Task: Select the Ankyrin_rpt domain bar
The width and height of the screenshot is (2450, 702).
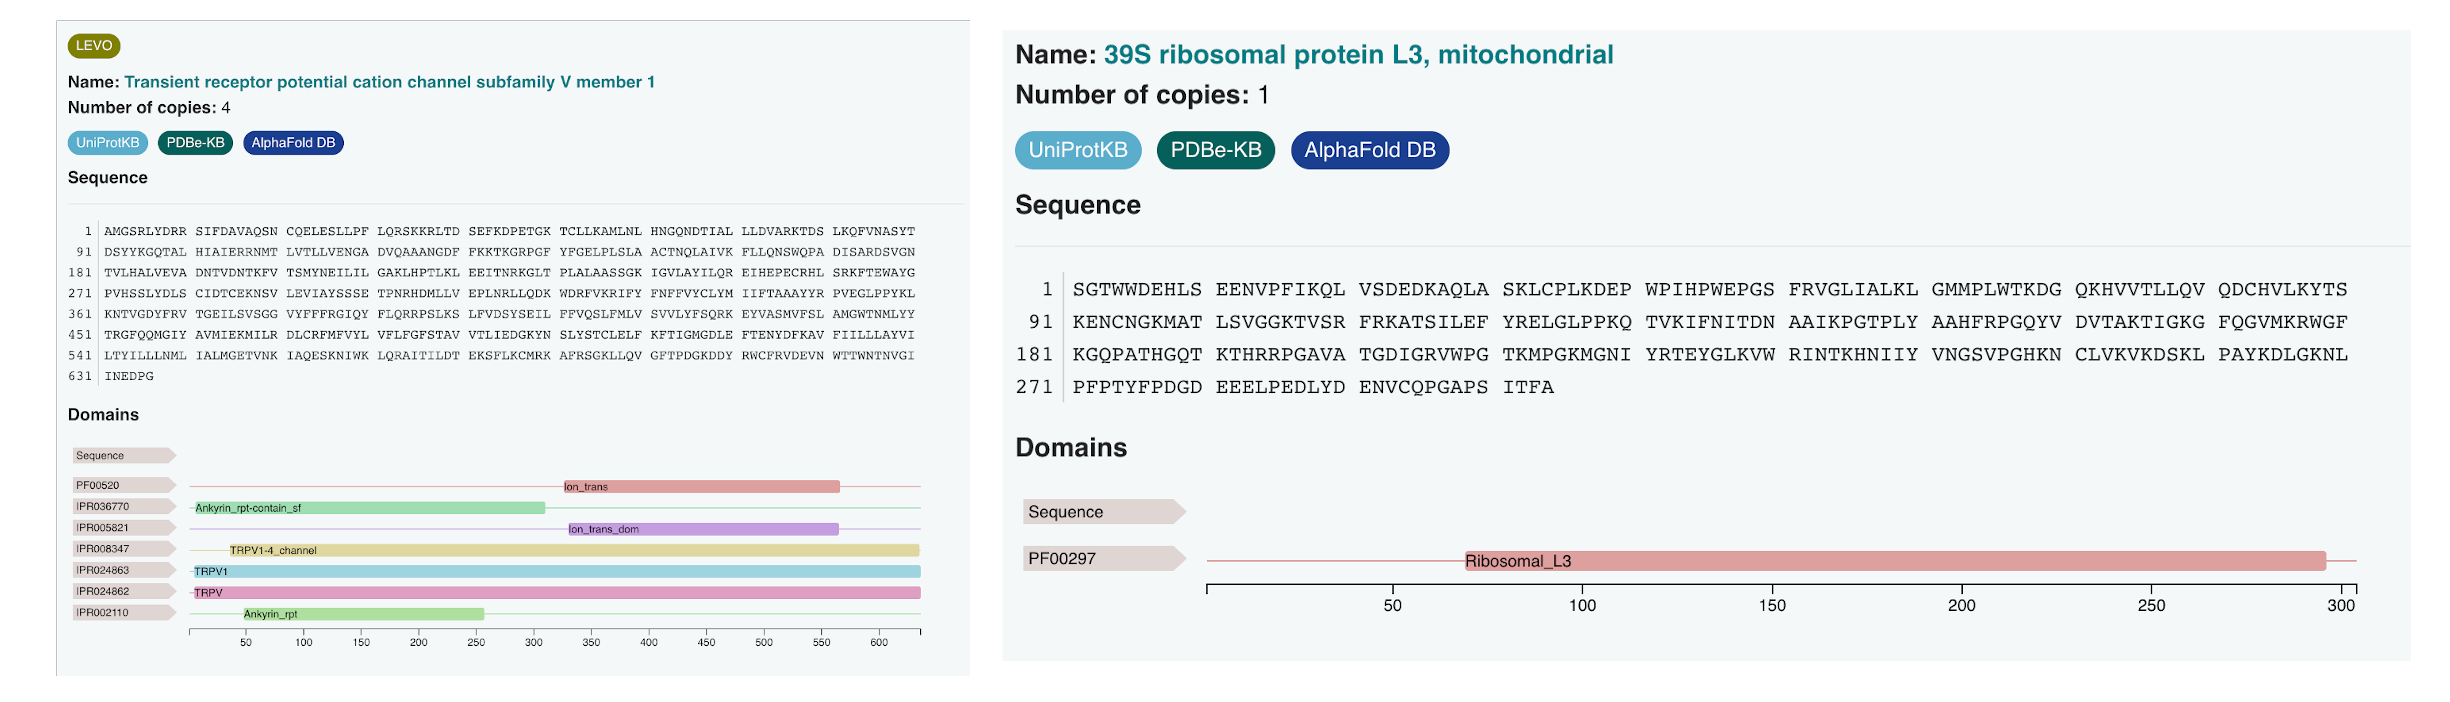Action: point(363,614)
